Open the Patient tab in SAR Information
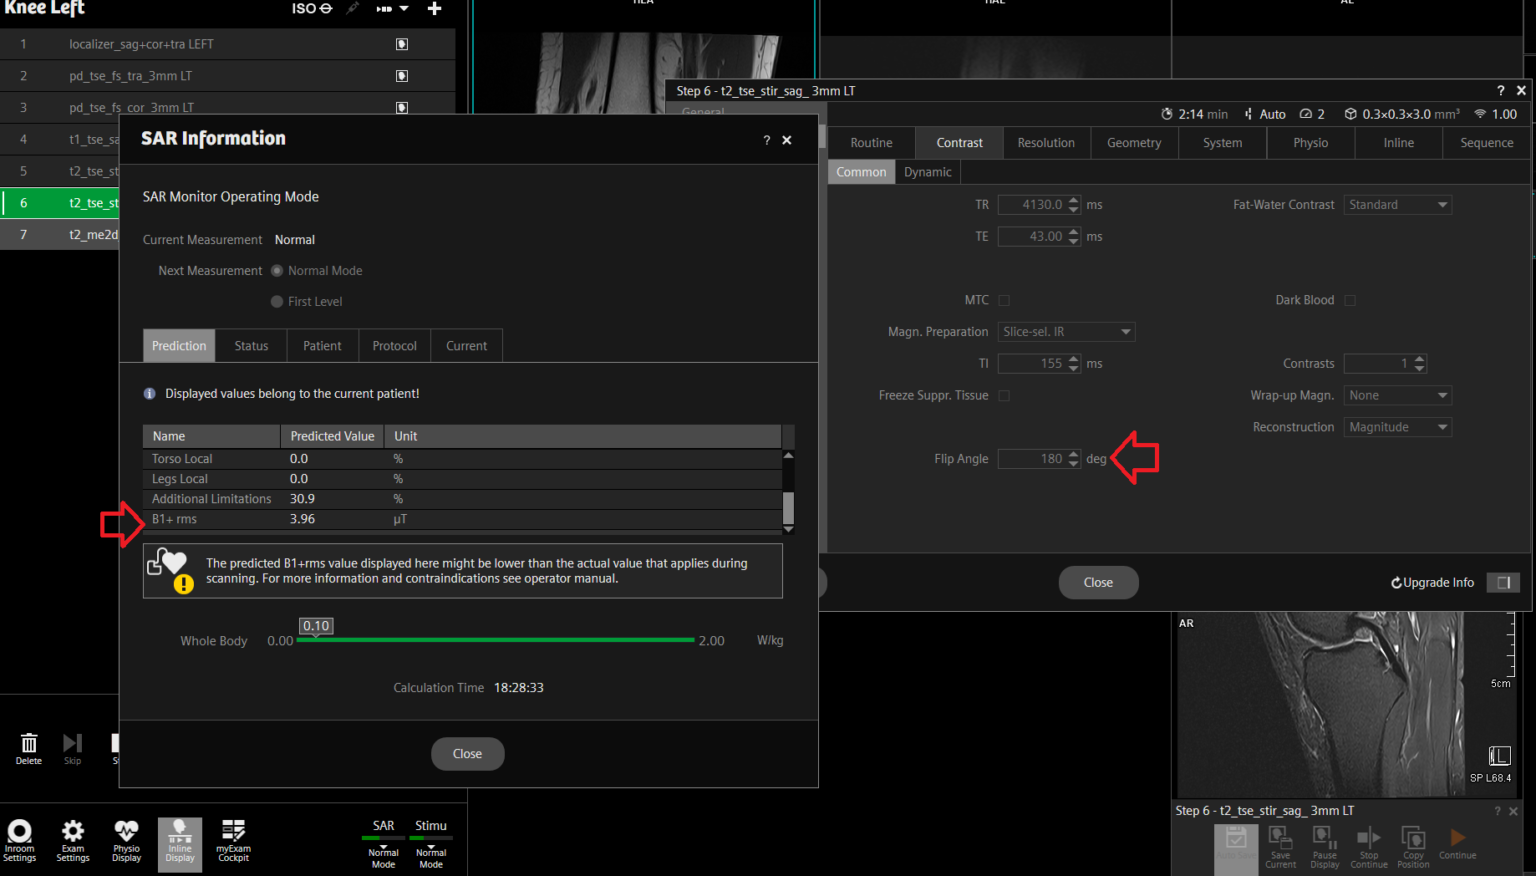 click(x=322, y=346)
